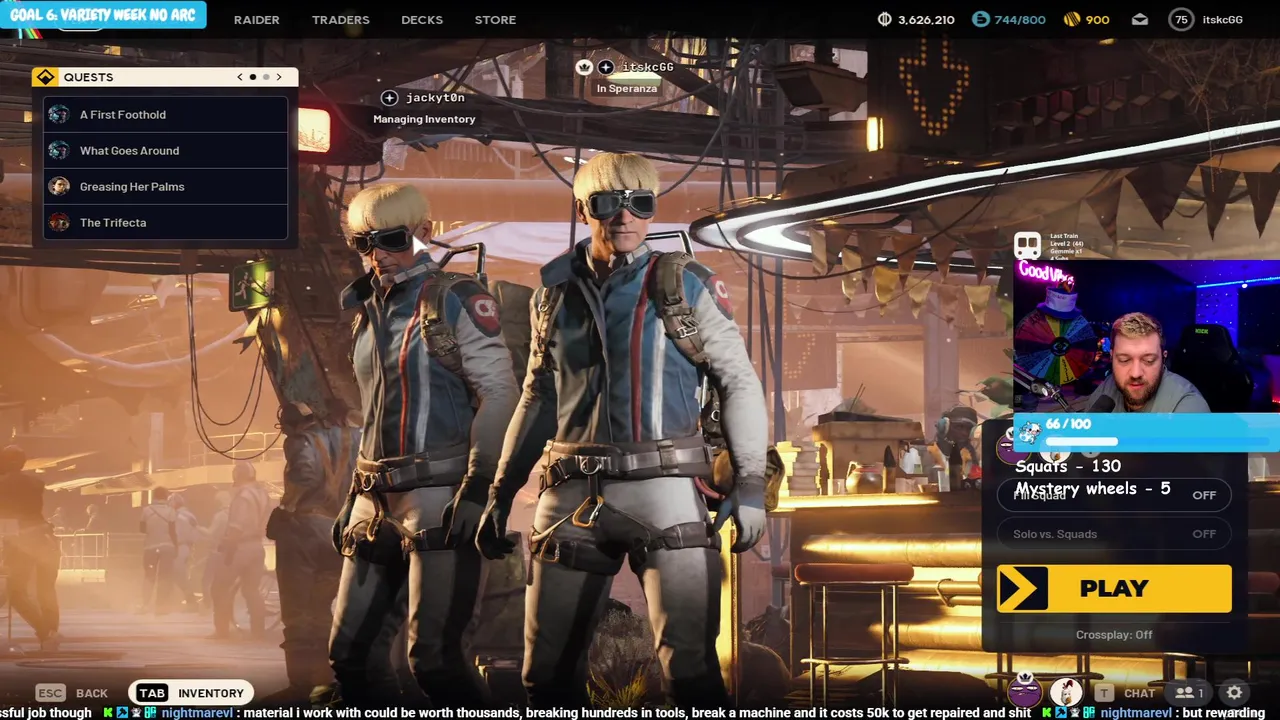Click the coin currency icon beside 3,626,210

(x=884, y=20)
